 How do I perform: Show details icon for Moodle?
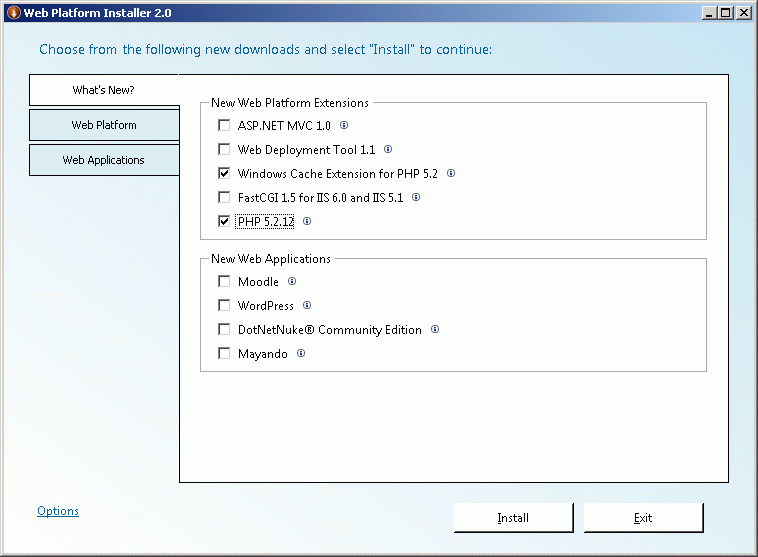point(292,281)
